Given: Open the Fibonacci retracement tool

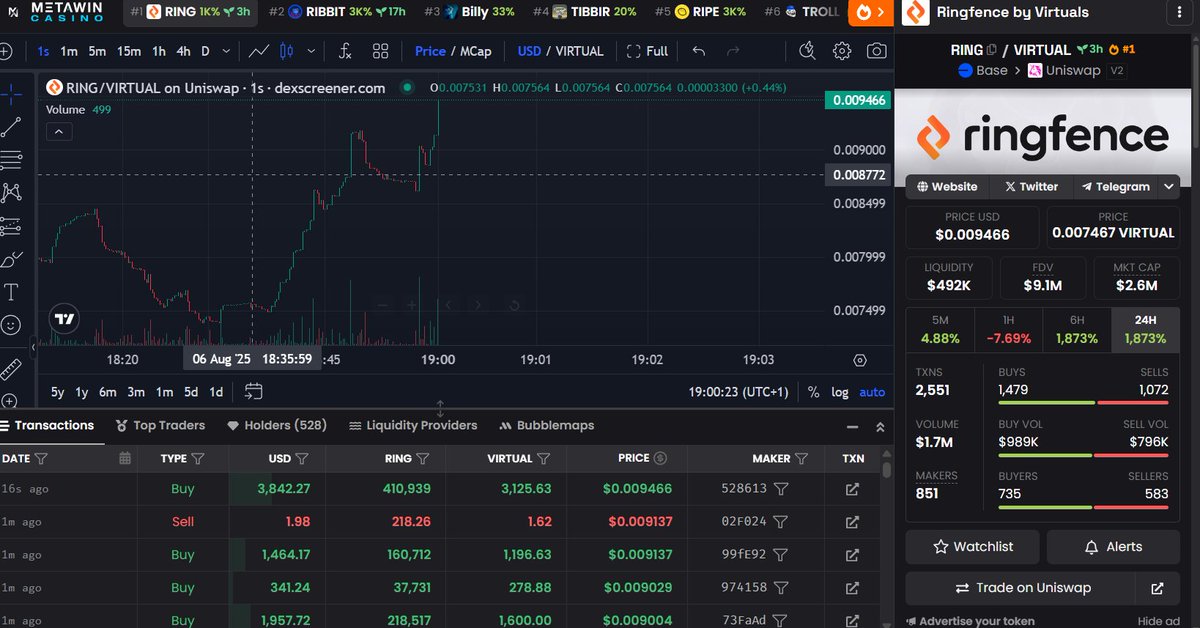Looking at the screenshot, I should click(x=11, y=160).
